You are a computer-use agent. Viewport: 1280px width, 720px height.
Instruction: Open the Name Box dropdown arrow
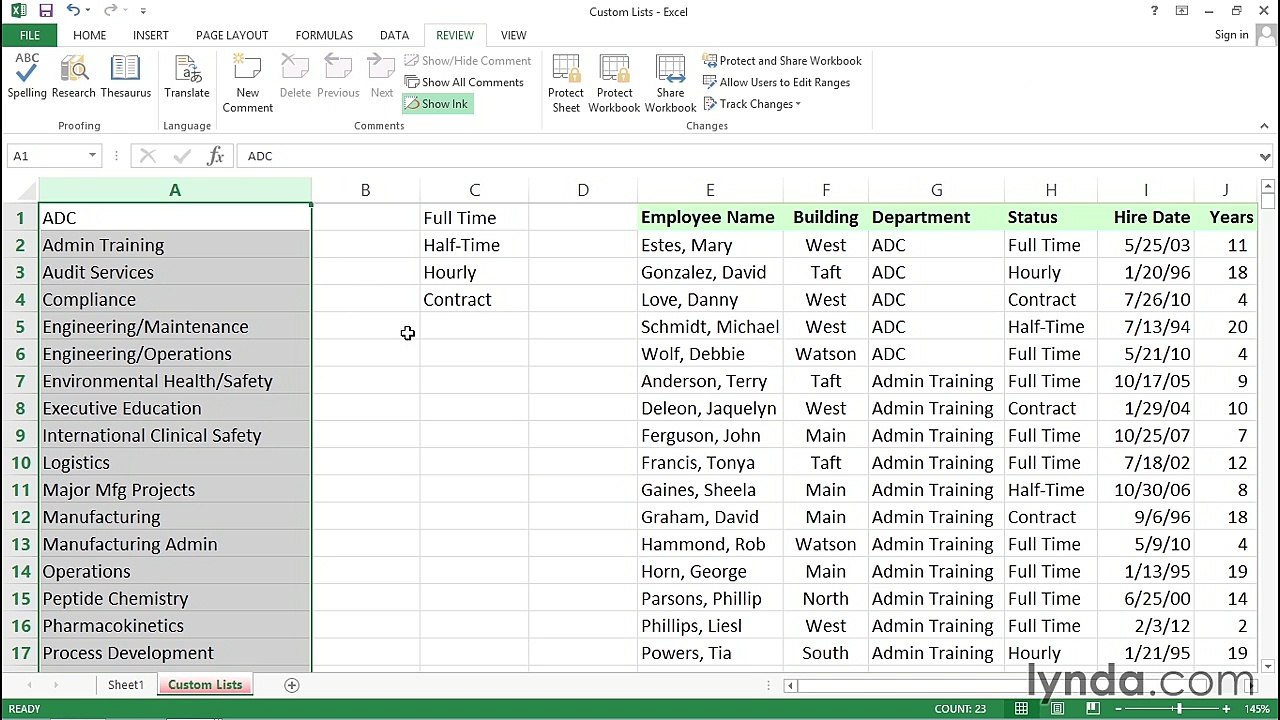click(92, 156)
